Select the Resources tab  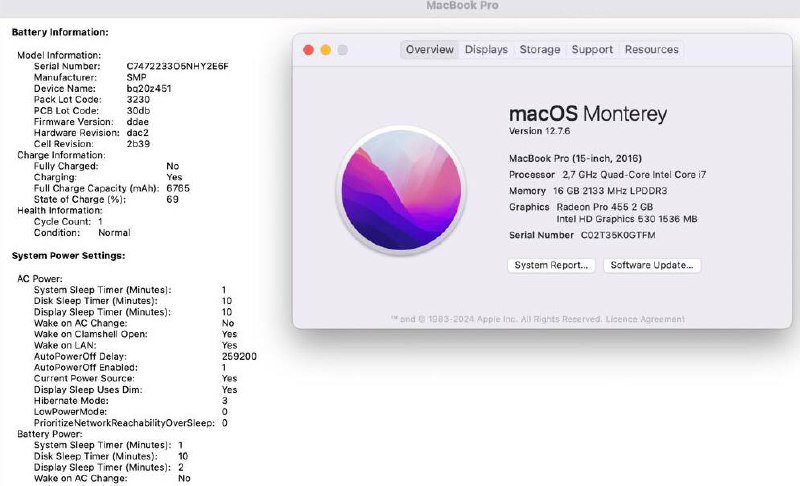(x=651, y=50)
